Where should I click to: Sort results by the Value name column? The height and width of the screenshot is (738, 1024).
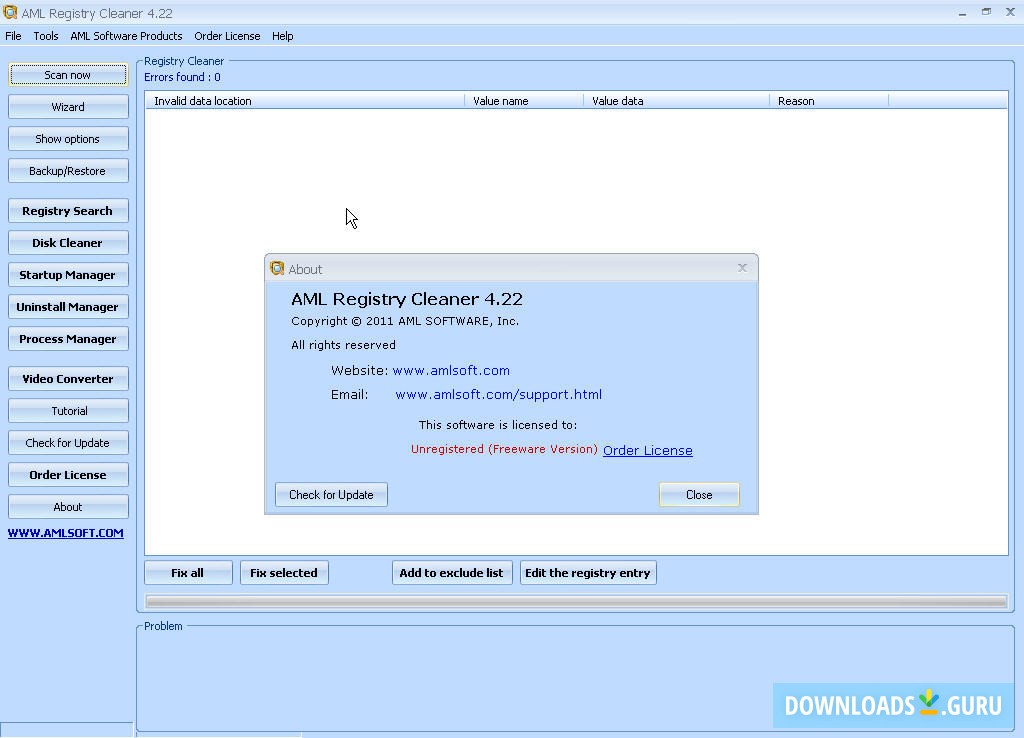coord(523,100)
